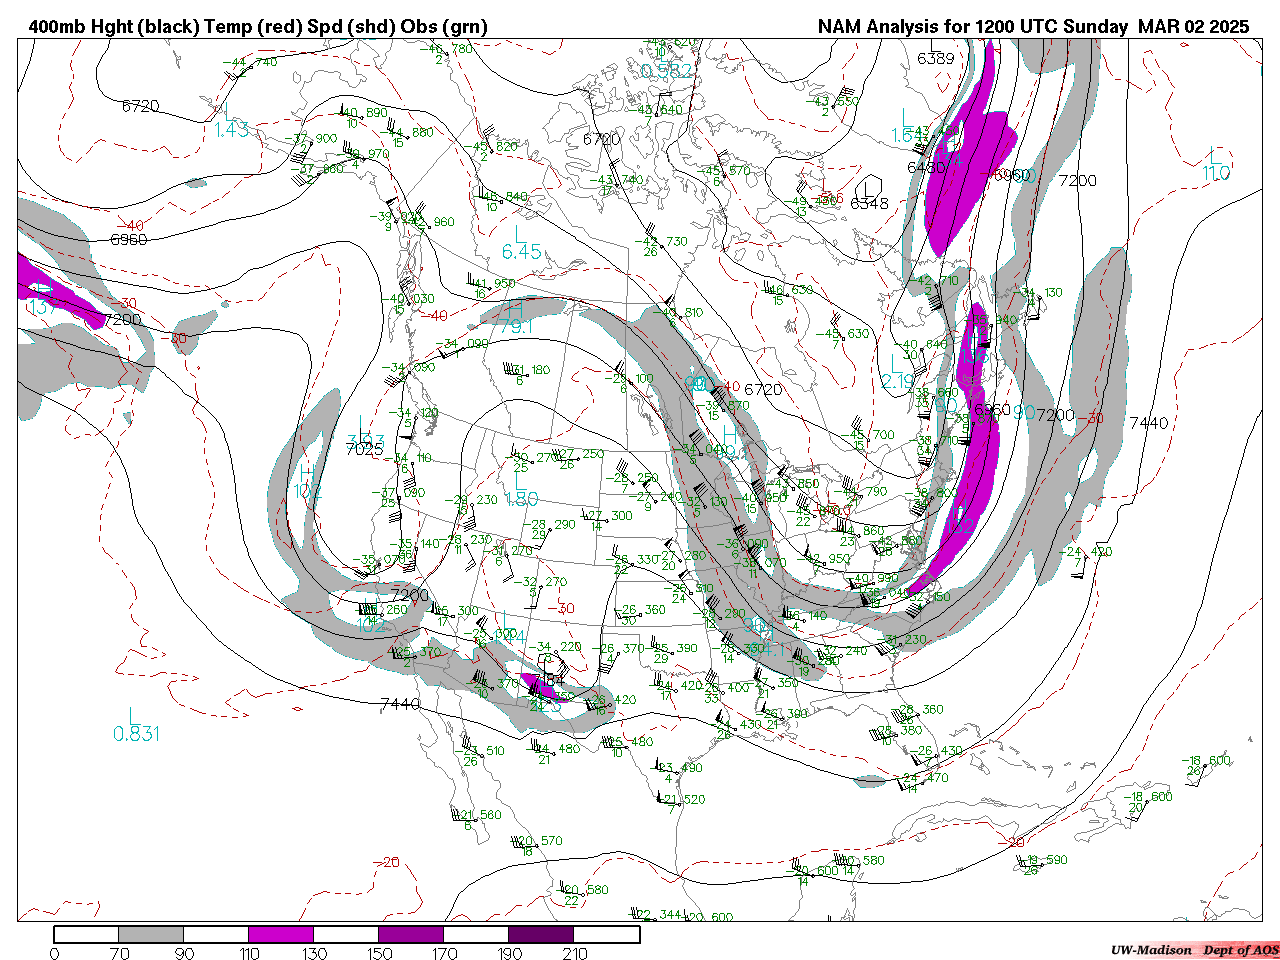1280x960 pixels.
Task: Click the 7025 height label
Action: (364, 450)
